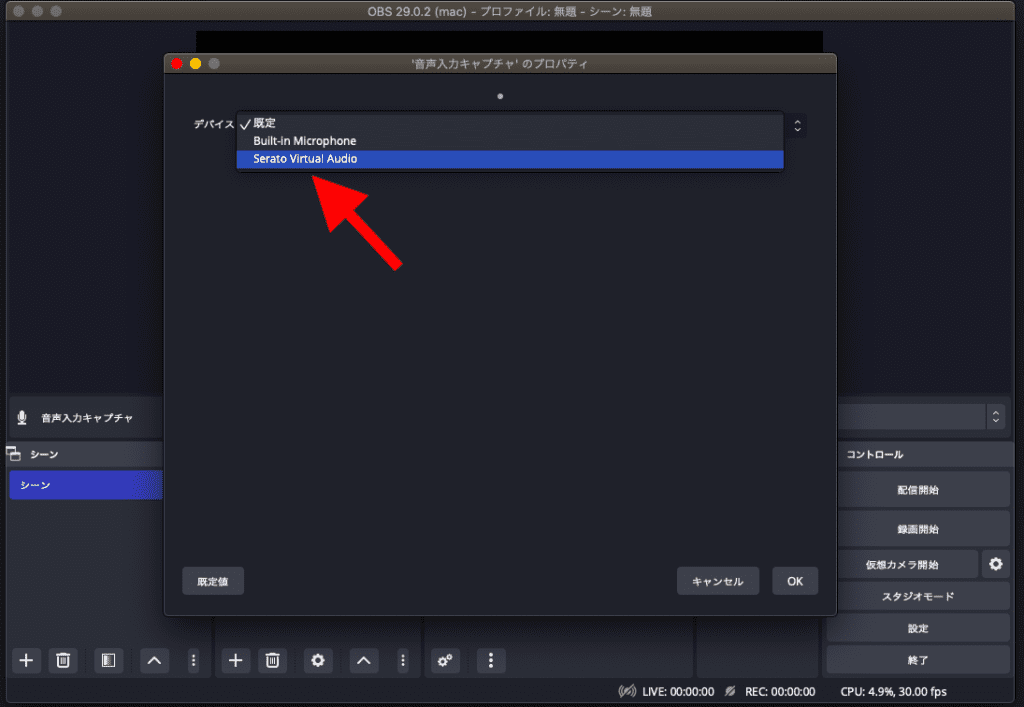
Task: Click 終了 exit button
Action: 918,660
